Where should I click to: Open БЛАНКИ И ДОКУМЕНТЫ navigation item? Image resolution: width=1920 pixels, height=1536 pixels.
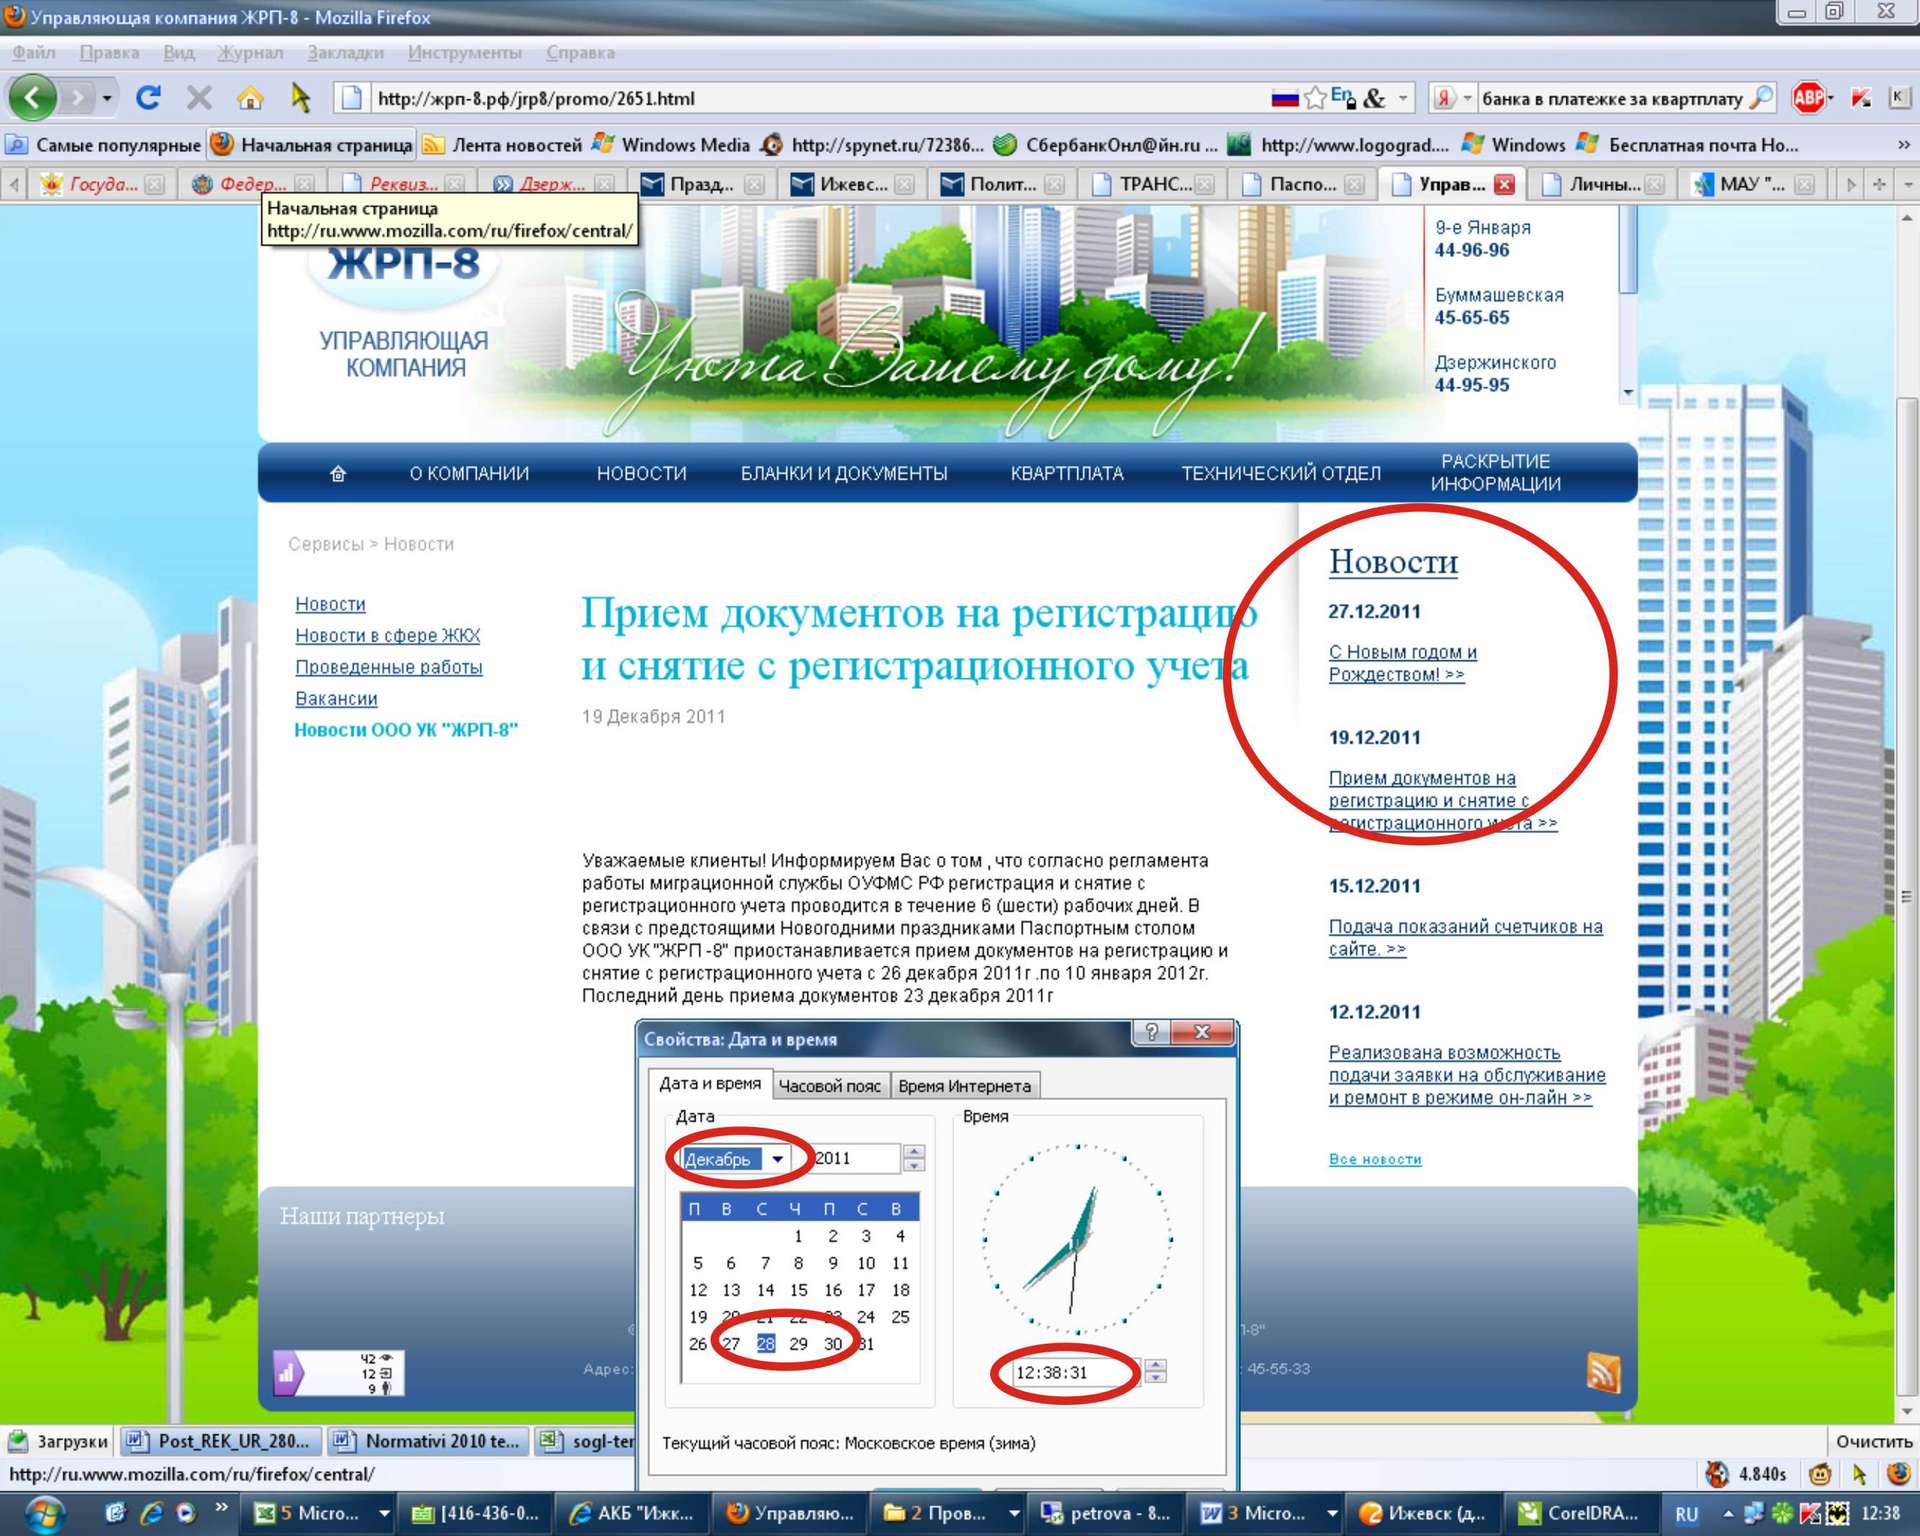click(x=843, y=473)
